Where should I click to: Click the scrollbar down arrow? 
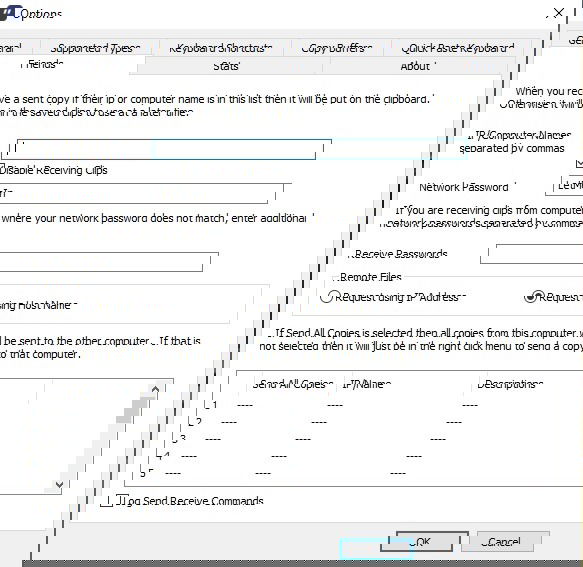tap(59, 484)
